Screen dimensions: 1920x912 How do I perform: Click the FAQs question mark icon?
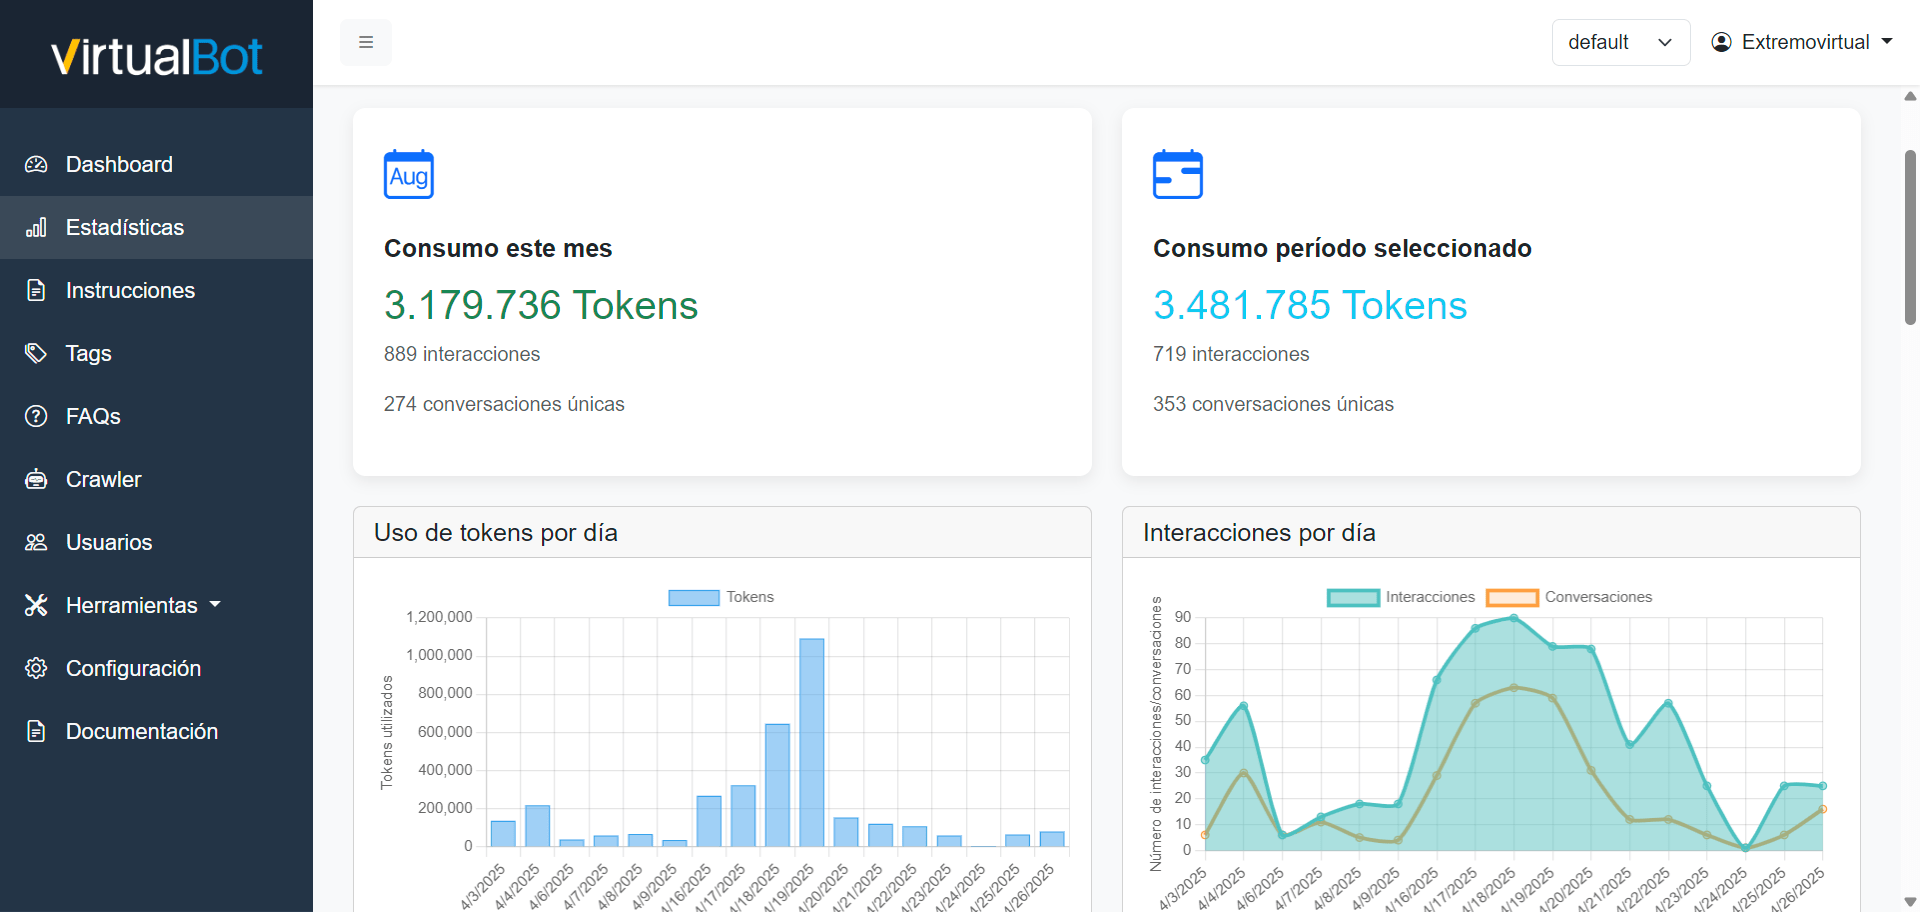pyautogui.click(x=36, y=416)
